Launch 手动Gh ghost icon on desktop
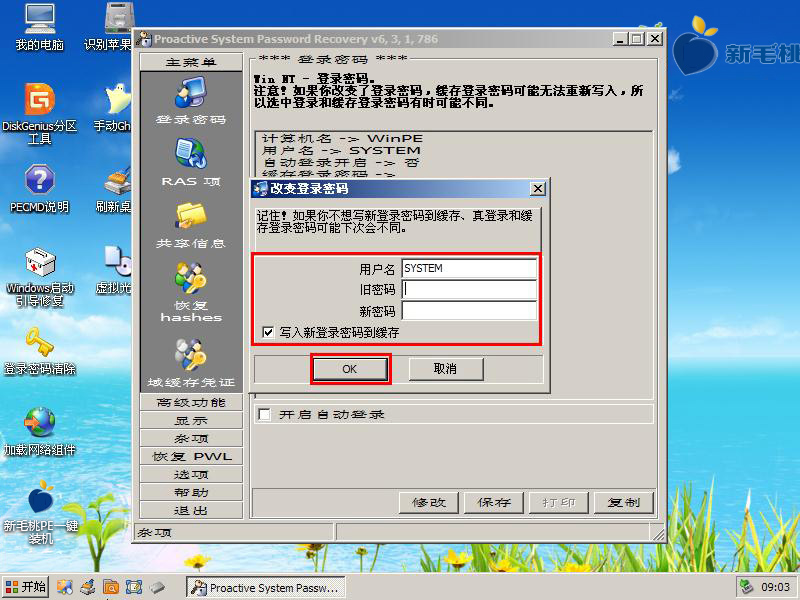 pos(114,108)
